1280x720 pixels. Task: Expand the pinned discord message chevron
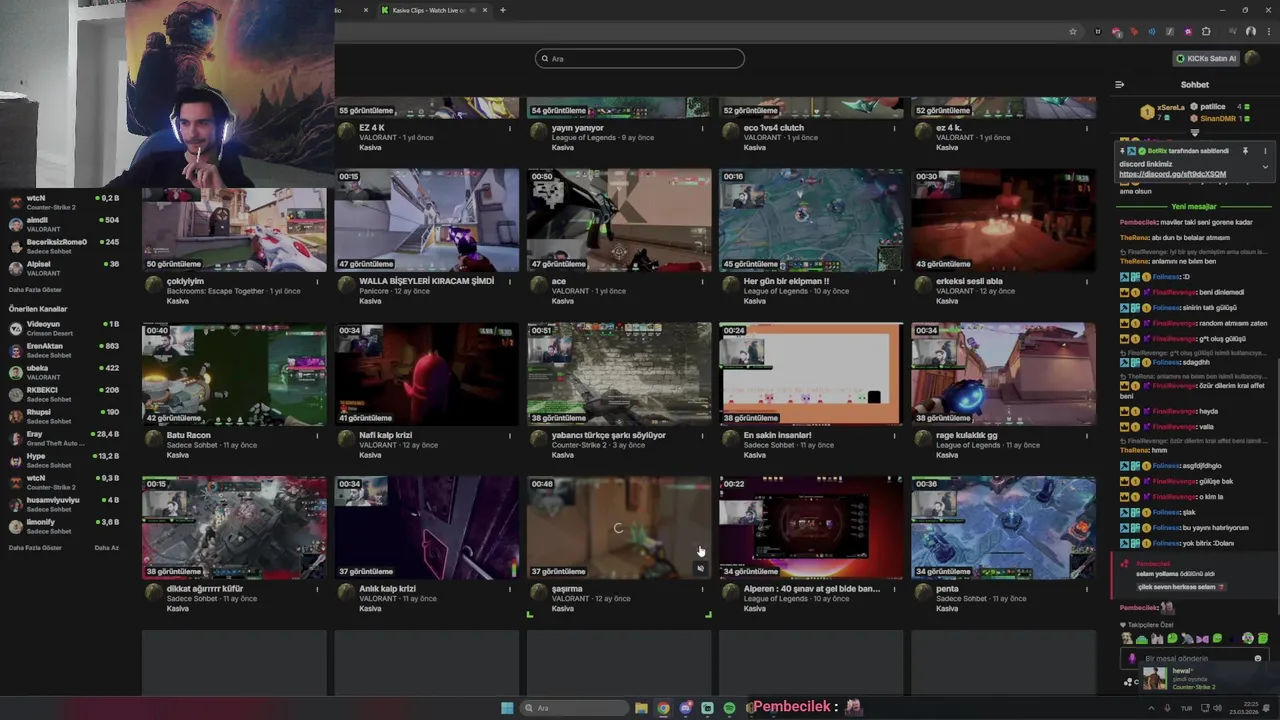point(1265,166)
